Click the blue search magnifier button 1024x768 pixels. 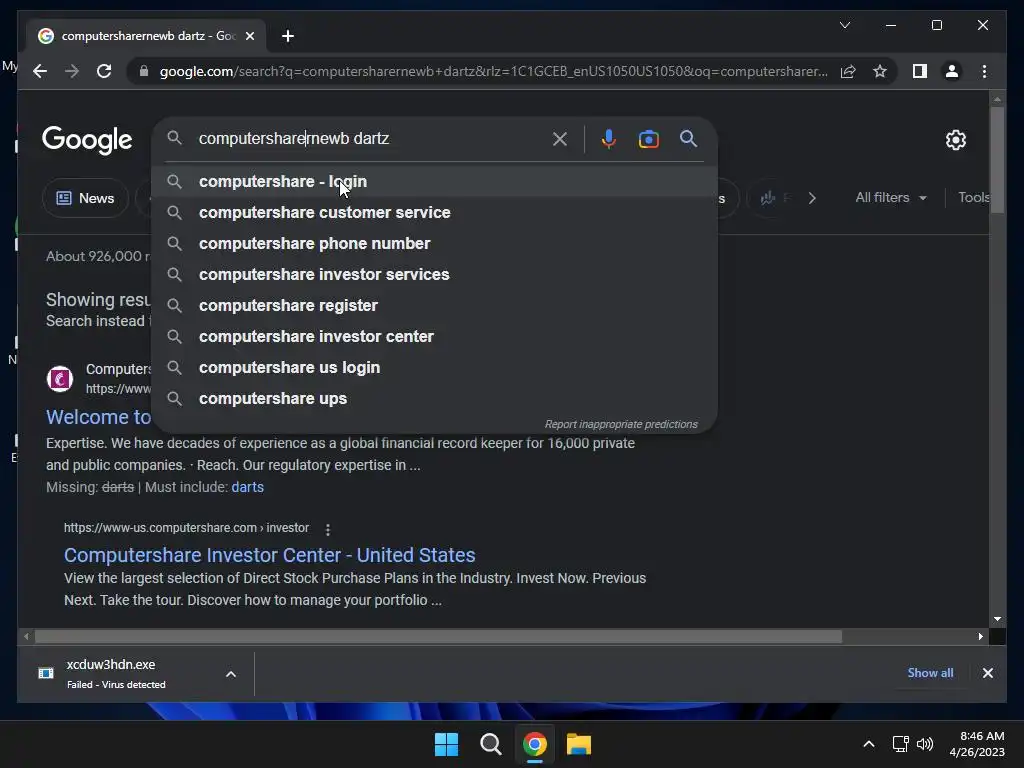[688, 138]
